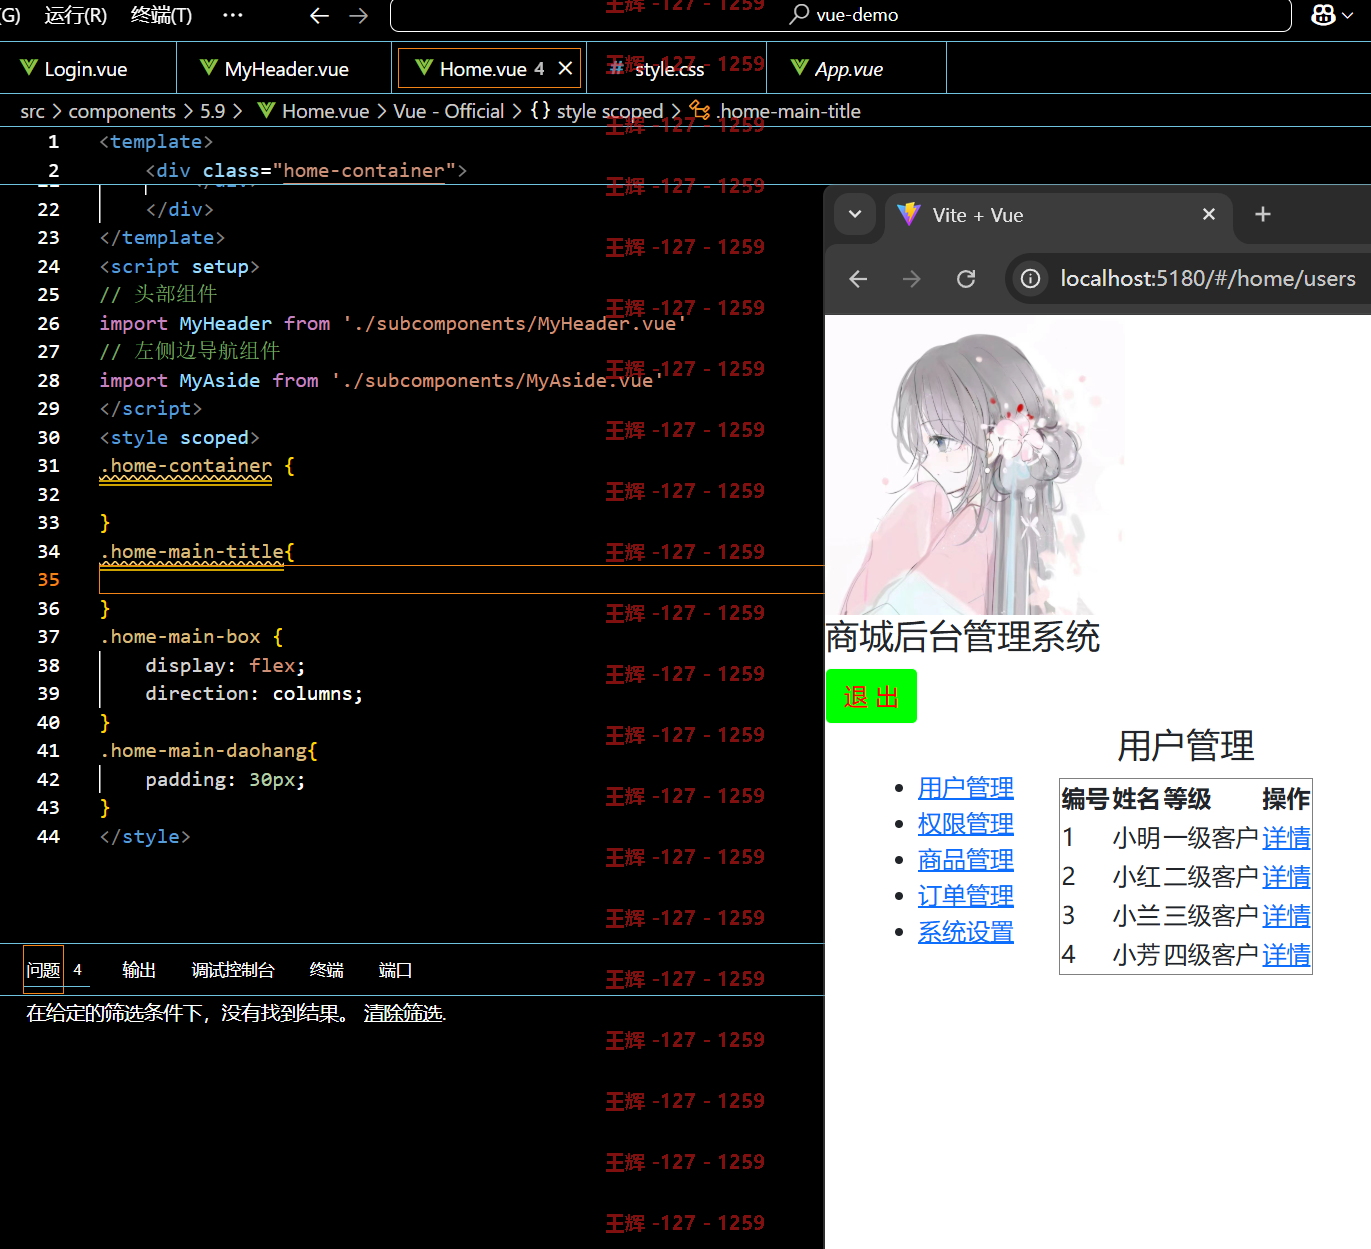Click the 商城后台管理系统 page title
Image resolution: width=1371 pixels, height=1249 pixels.
point(962,637)
